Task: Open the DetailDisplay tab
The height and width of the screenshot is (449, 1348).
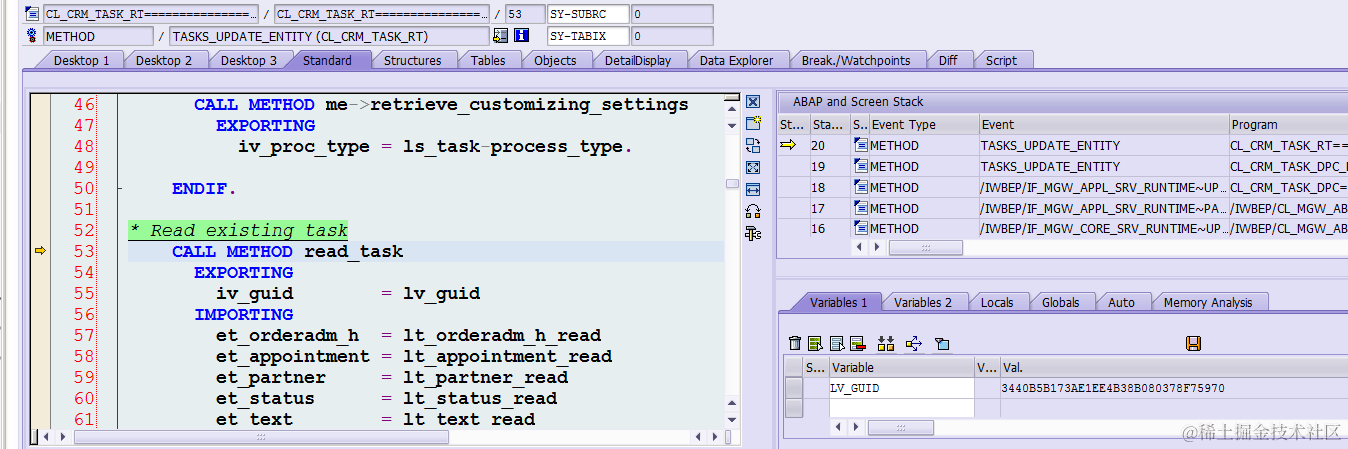Action: [x=638, y=60]
